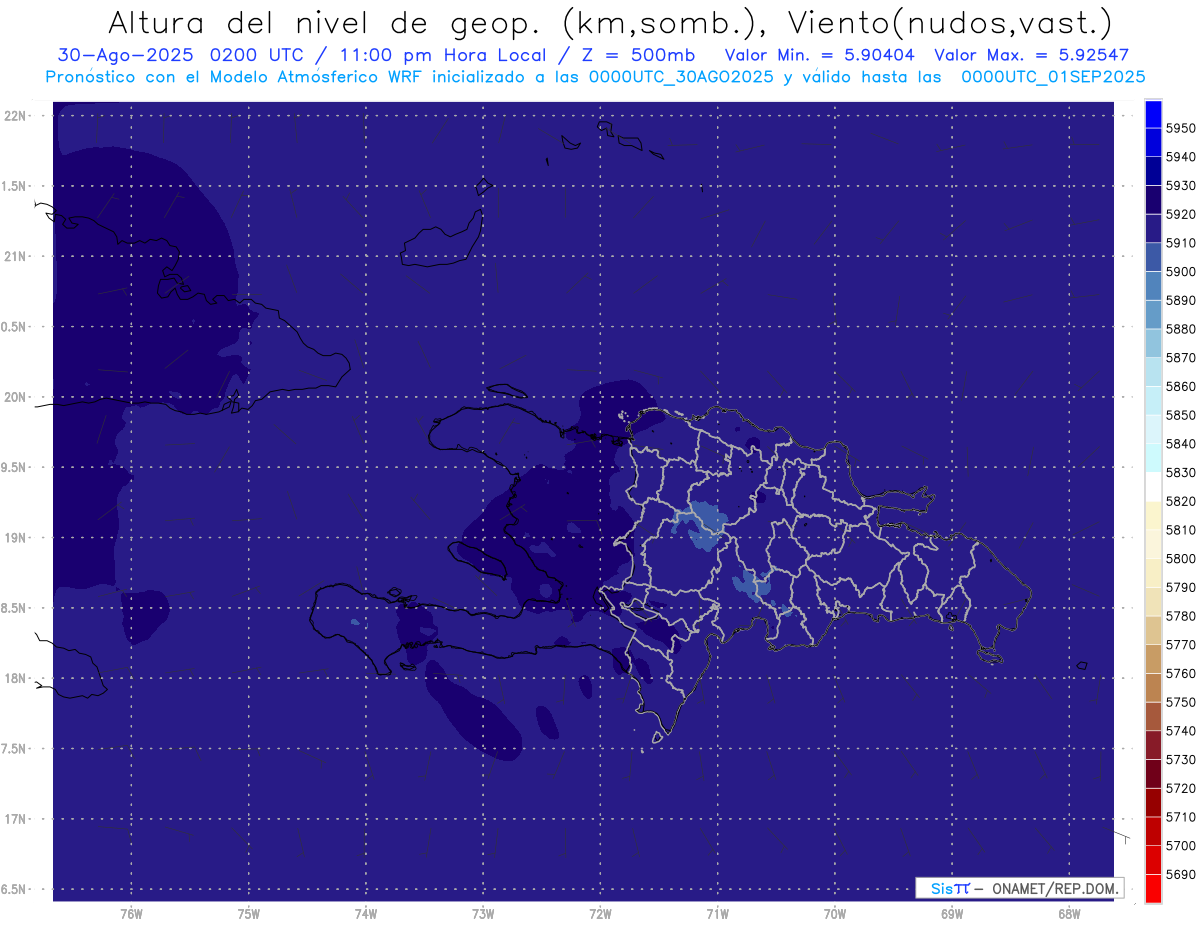Click the '18N' latitude label
The width and height of the screenshot is (1200, 927).
[16, 679]
